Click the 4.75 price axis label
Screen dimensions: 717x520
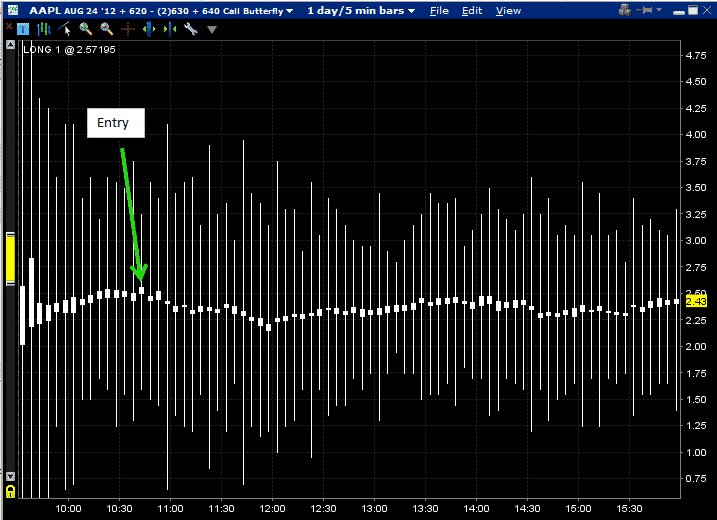[x=696, y=55]
